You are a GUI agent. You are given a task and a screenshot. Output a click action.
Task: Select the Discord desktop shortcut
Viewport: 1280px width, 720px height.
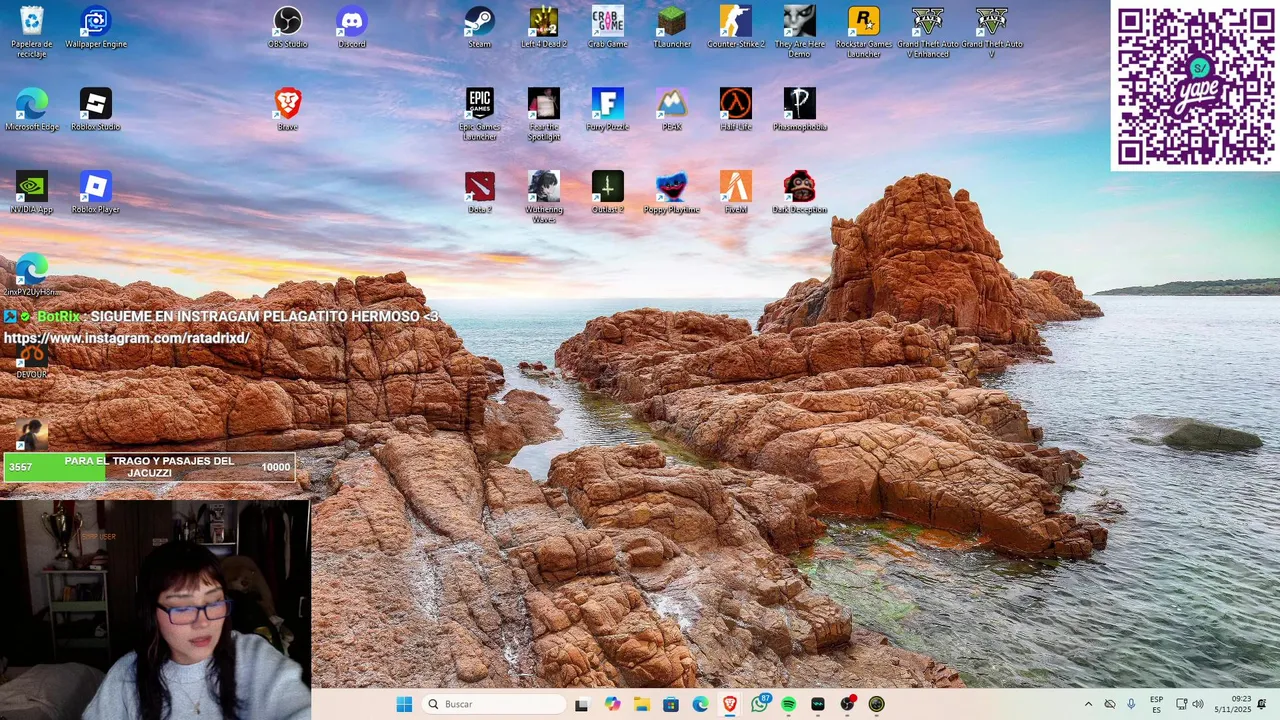click(x=352, y=27)
